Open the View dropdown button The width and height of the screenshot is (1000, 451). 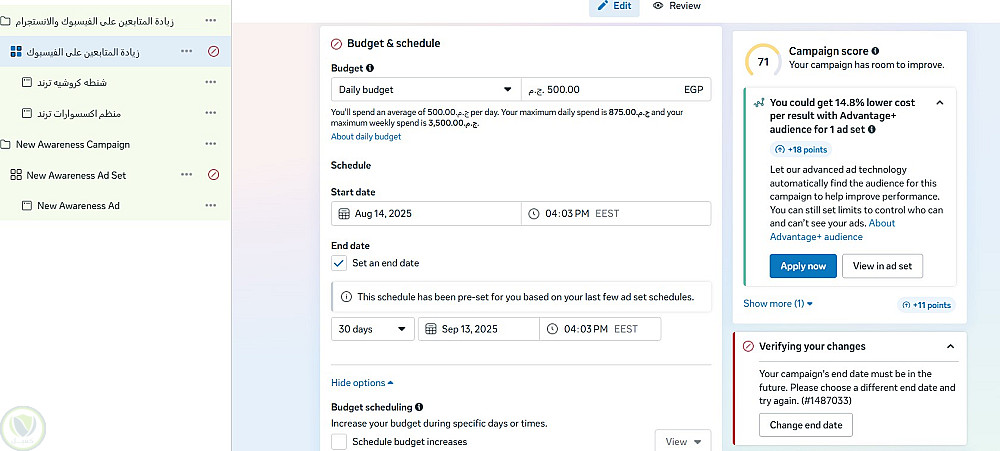click(682, 441)
